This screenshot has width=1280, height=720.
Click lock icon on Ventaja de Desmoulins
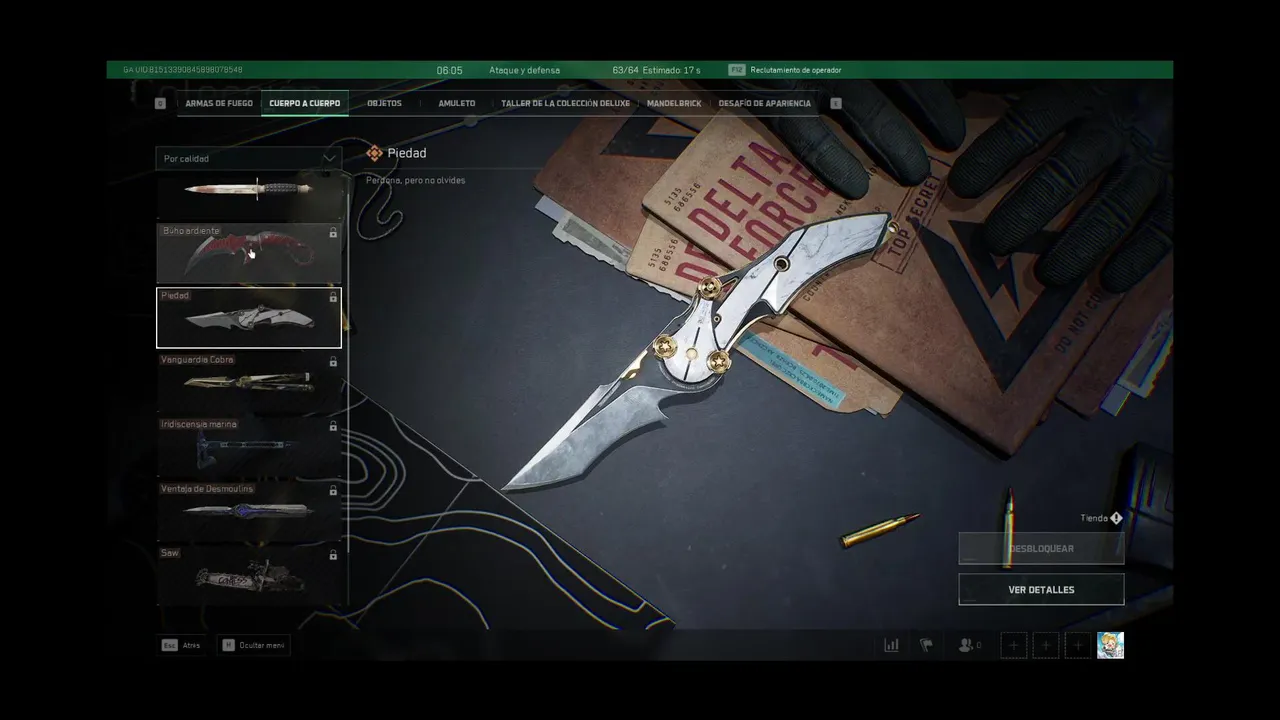point(333,491)
